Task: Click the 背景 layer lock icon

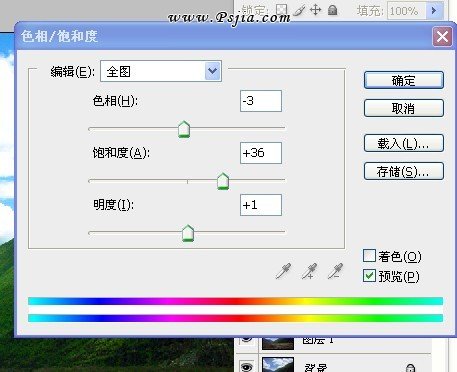Action: pyautogui.click(x=410, y=368)
